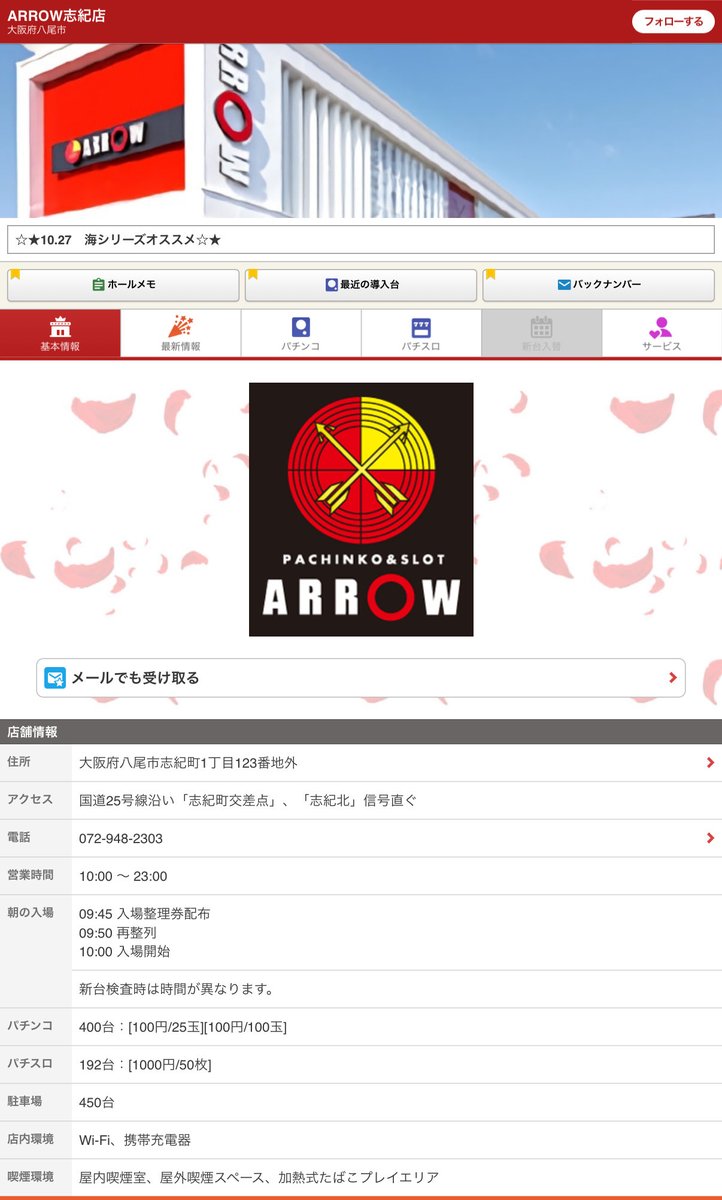Viewport: 722px width, 1200px height.
Task: Expand the 電話 phone row chevron
Action: (710, 838)
